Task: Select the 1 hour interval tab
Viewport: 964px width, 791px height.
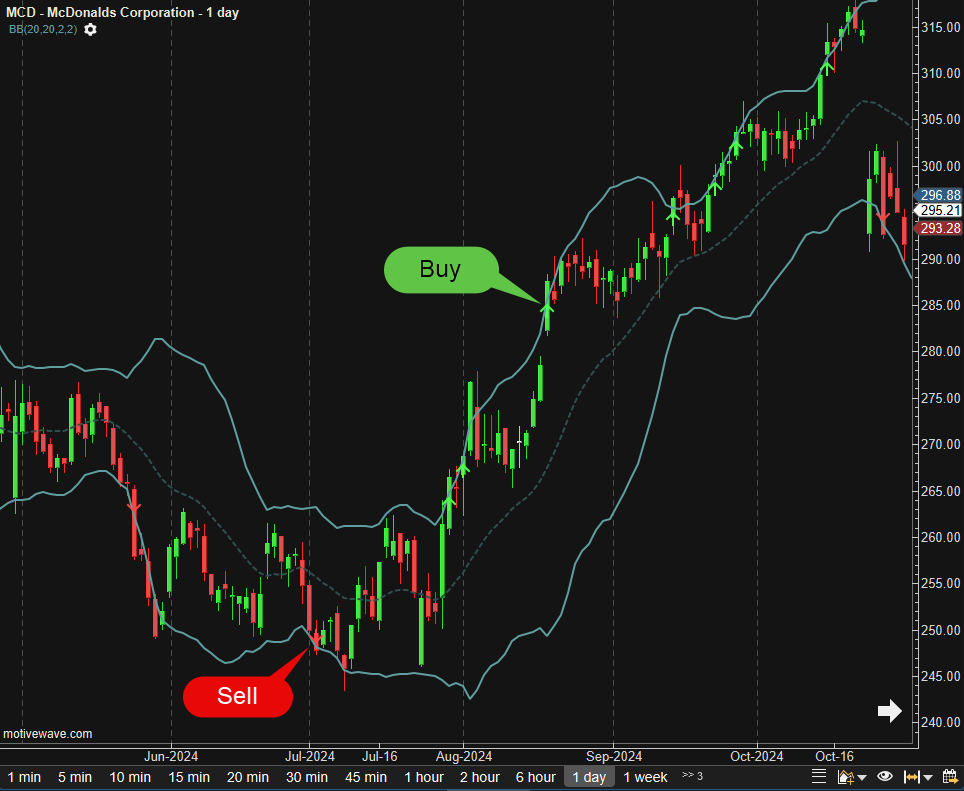Action: (x=424, y=777)
